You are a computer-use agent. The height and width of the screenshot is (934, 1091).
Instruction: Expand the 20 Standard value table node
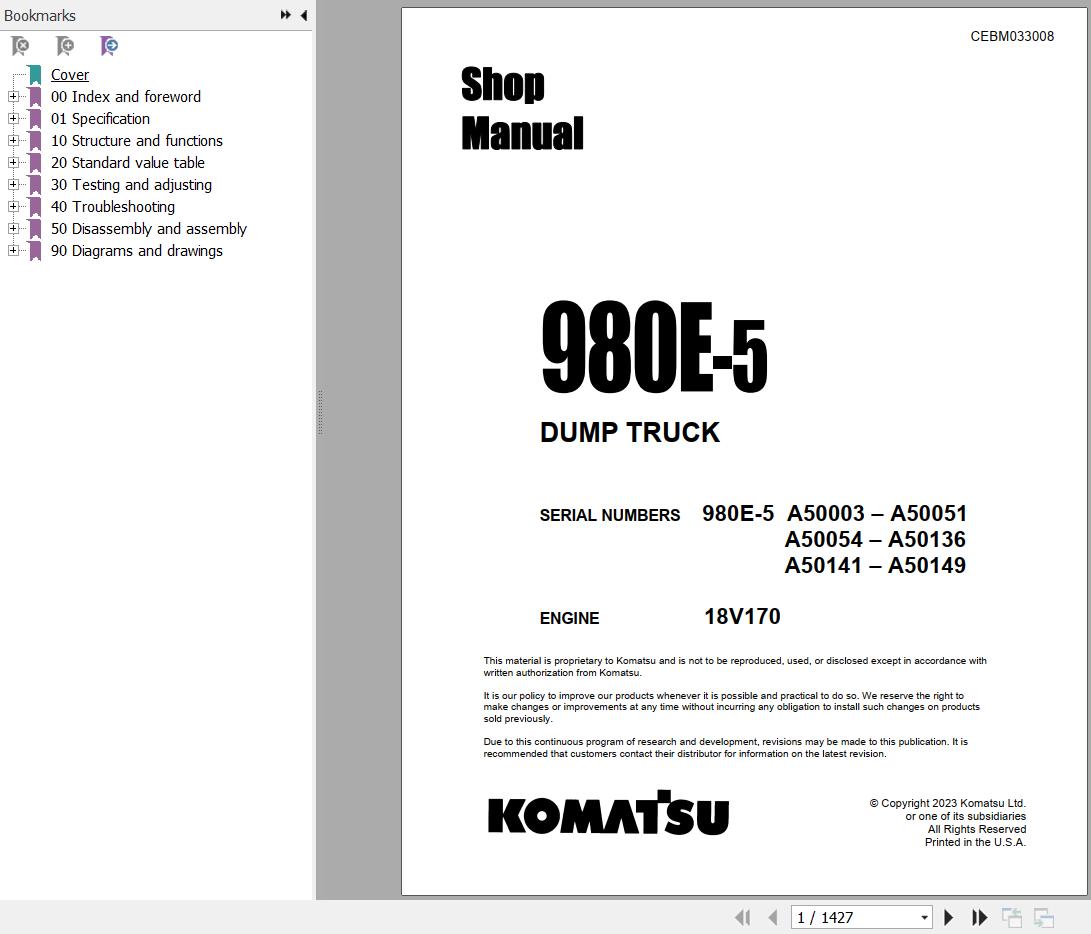(x=13, y=162)
